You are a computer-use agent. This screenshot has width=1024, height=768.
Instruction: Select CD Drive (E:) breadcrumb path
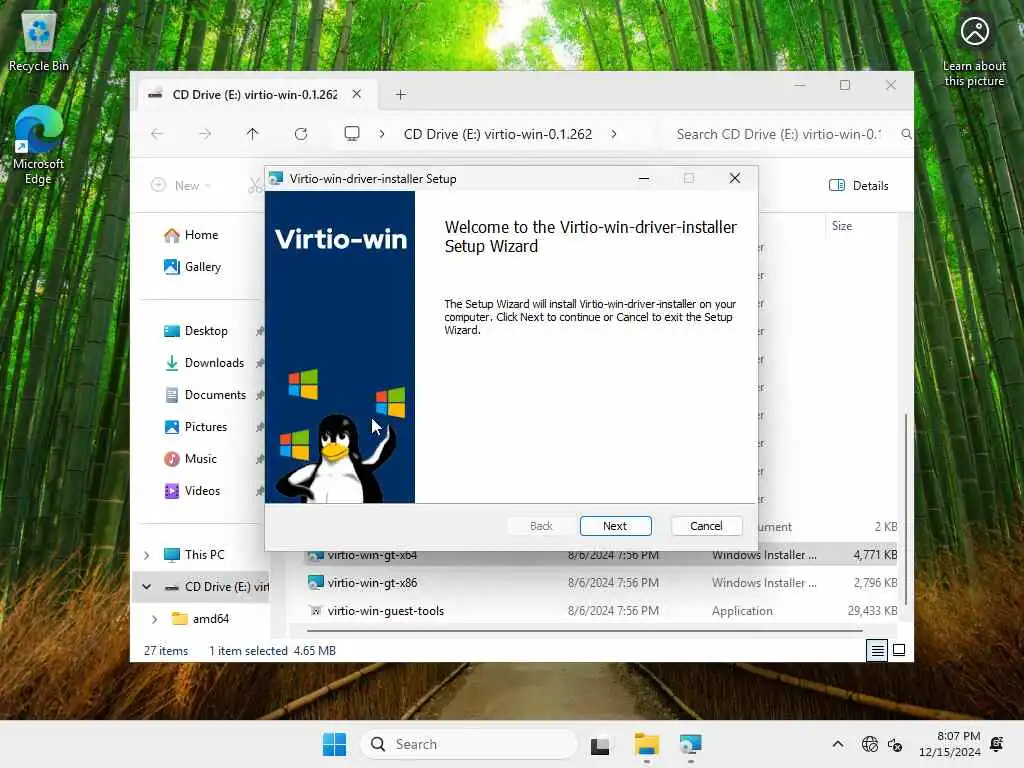498,134
